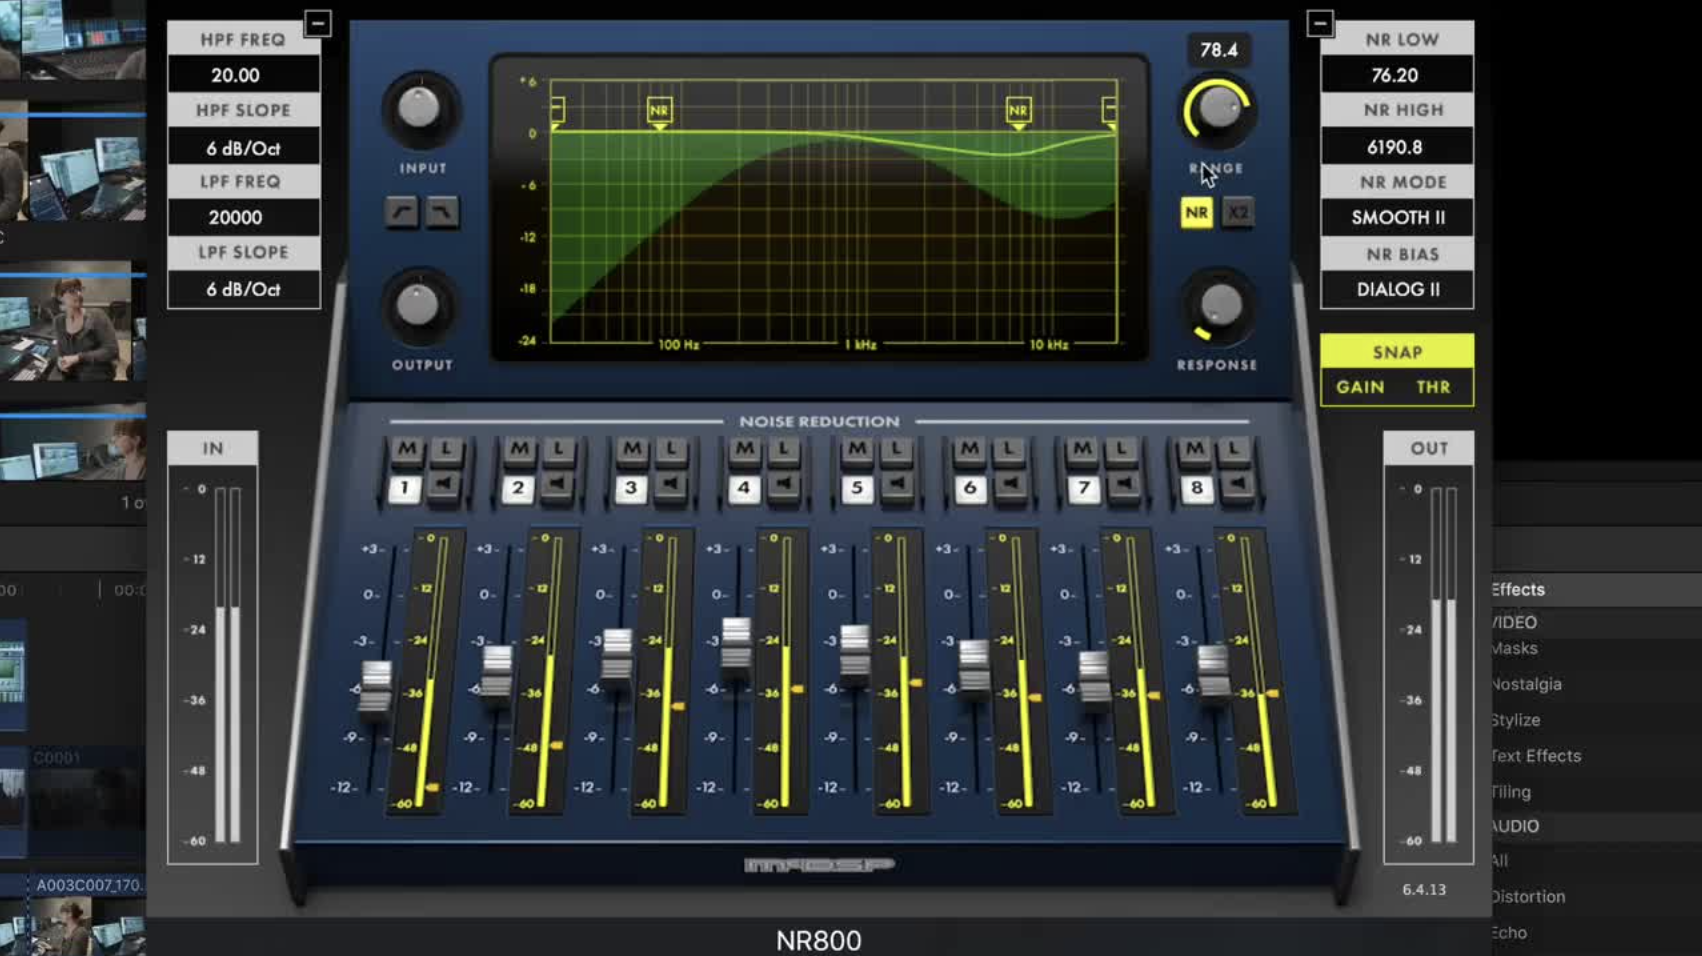Mute band 1 with M button

click(x=407, y=450)
